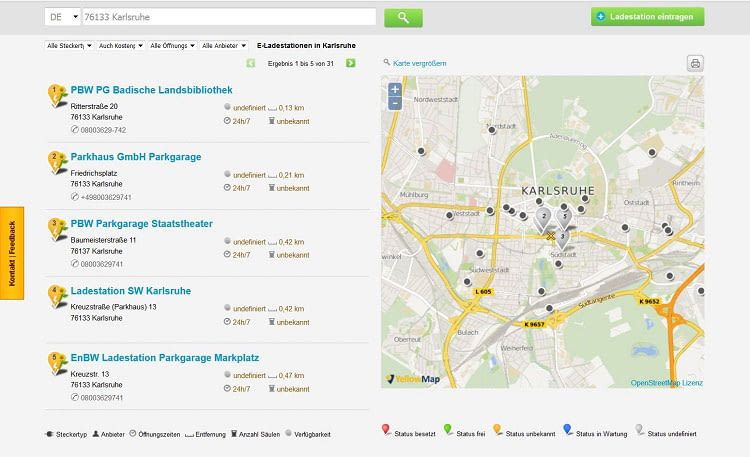Zoom out the map with minus button

(395, 103)
